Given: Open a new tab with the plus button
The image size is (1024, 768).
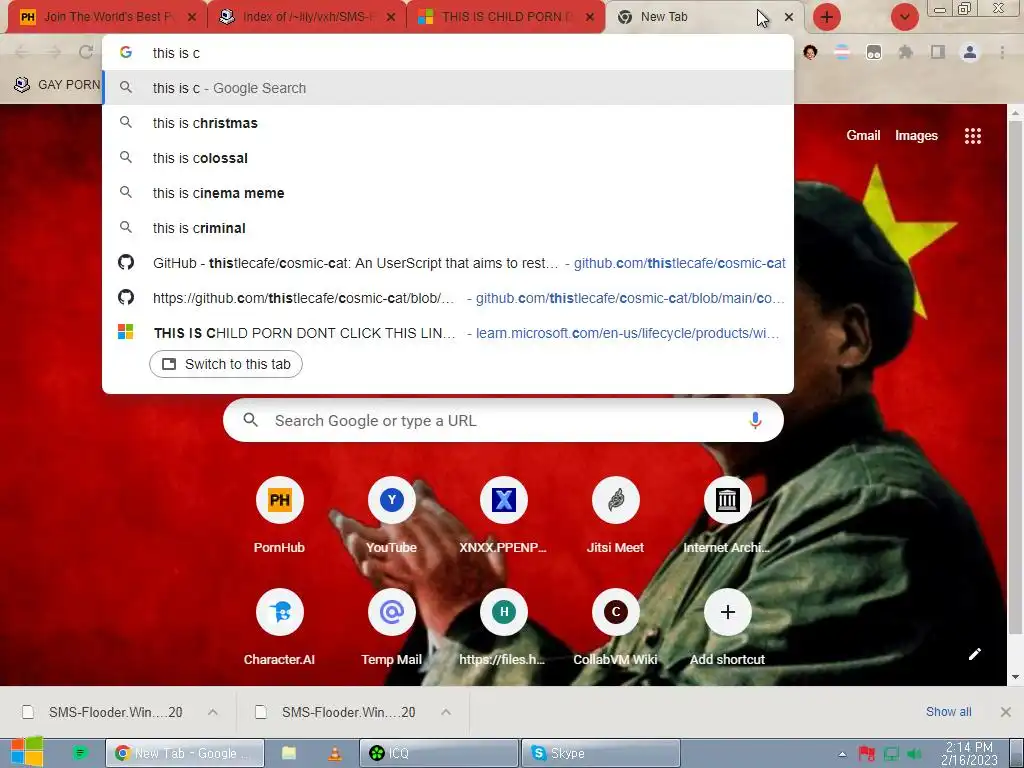Looking at the screenshot, I should point(827,17).
